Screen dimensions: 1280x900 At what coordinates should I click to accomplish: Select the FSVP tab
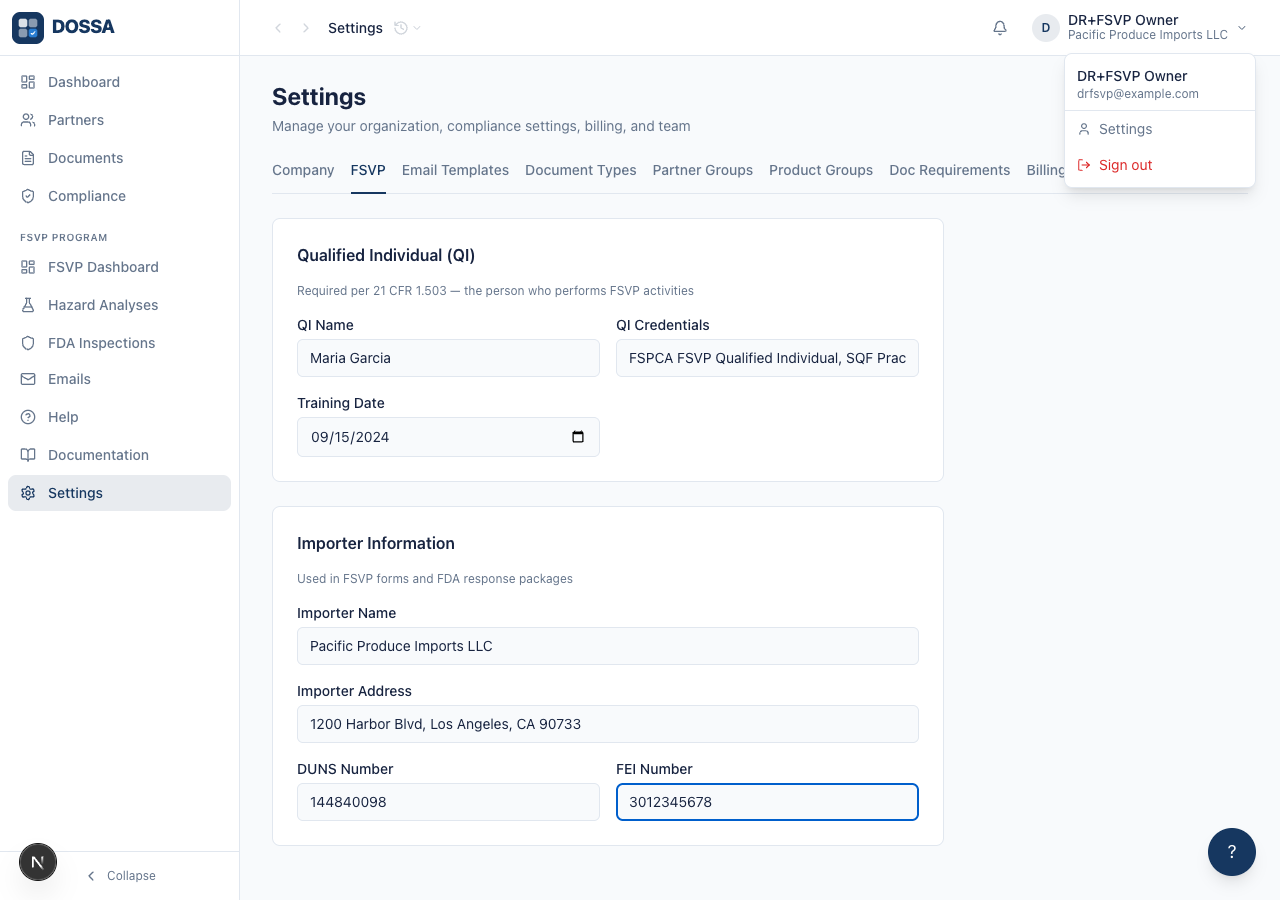[368, 170]
